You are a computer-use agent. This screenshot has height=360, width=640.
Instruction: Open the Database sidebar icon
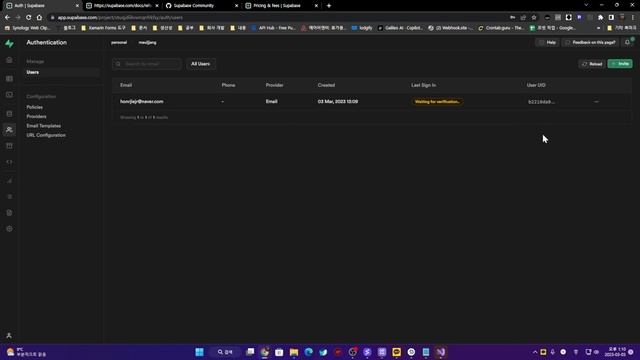(9, 114)
